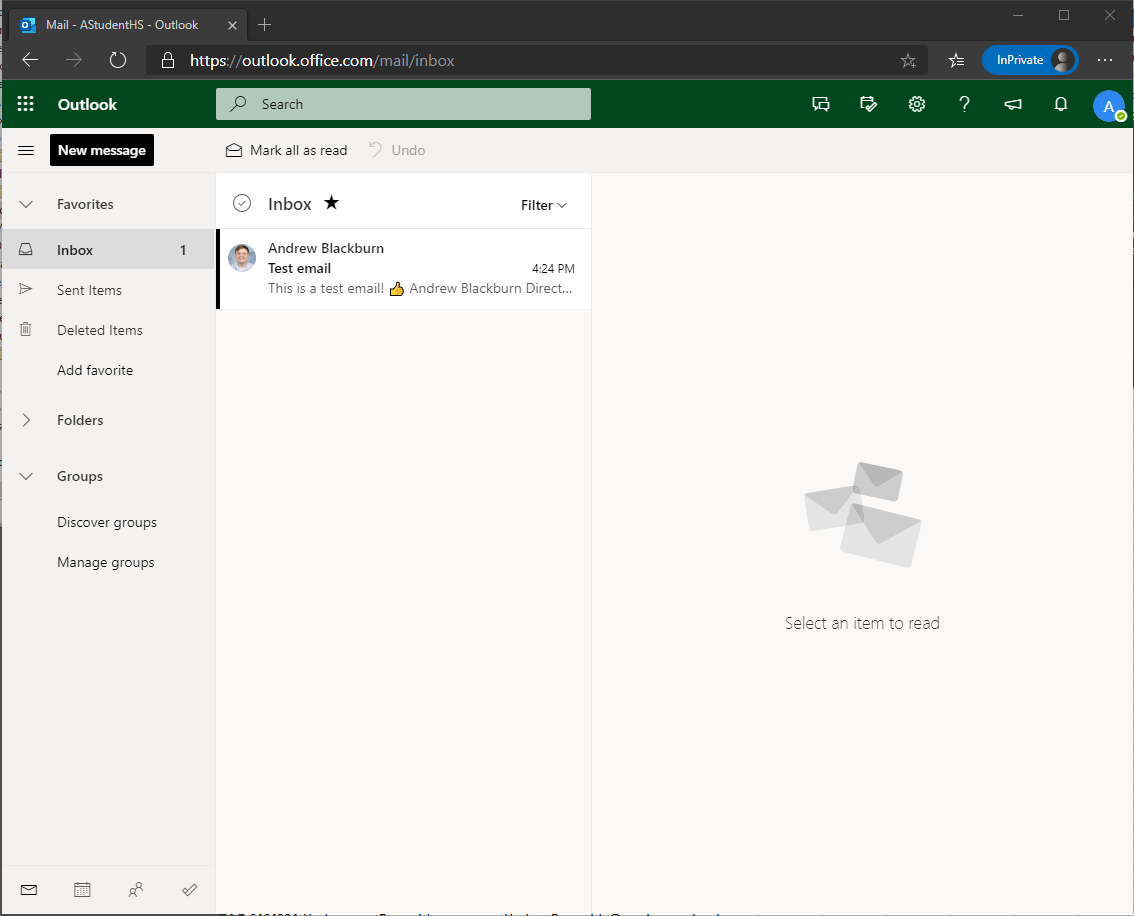Open the To Do checkmark icon
Image resolution: width=1134 pixels, height=916 pixels.
click(x=189, y=889)
